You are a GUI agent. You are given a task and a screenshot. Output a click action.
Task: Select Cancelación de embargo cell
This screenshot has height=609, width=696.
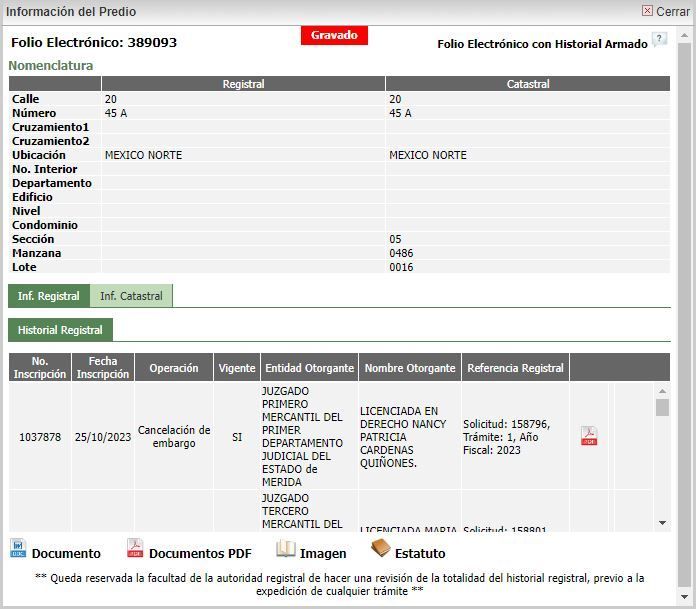(174, 437)
